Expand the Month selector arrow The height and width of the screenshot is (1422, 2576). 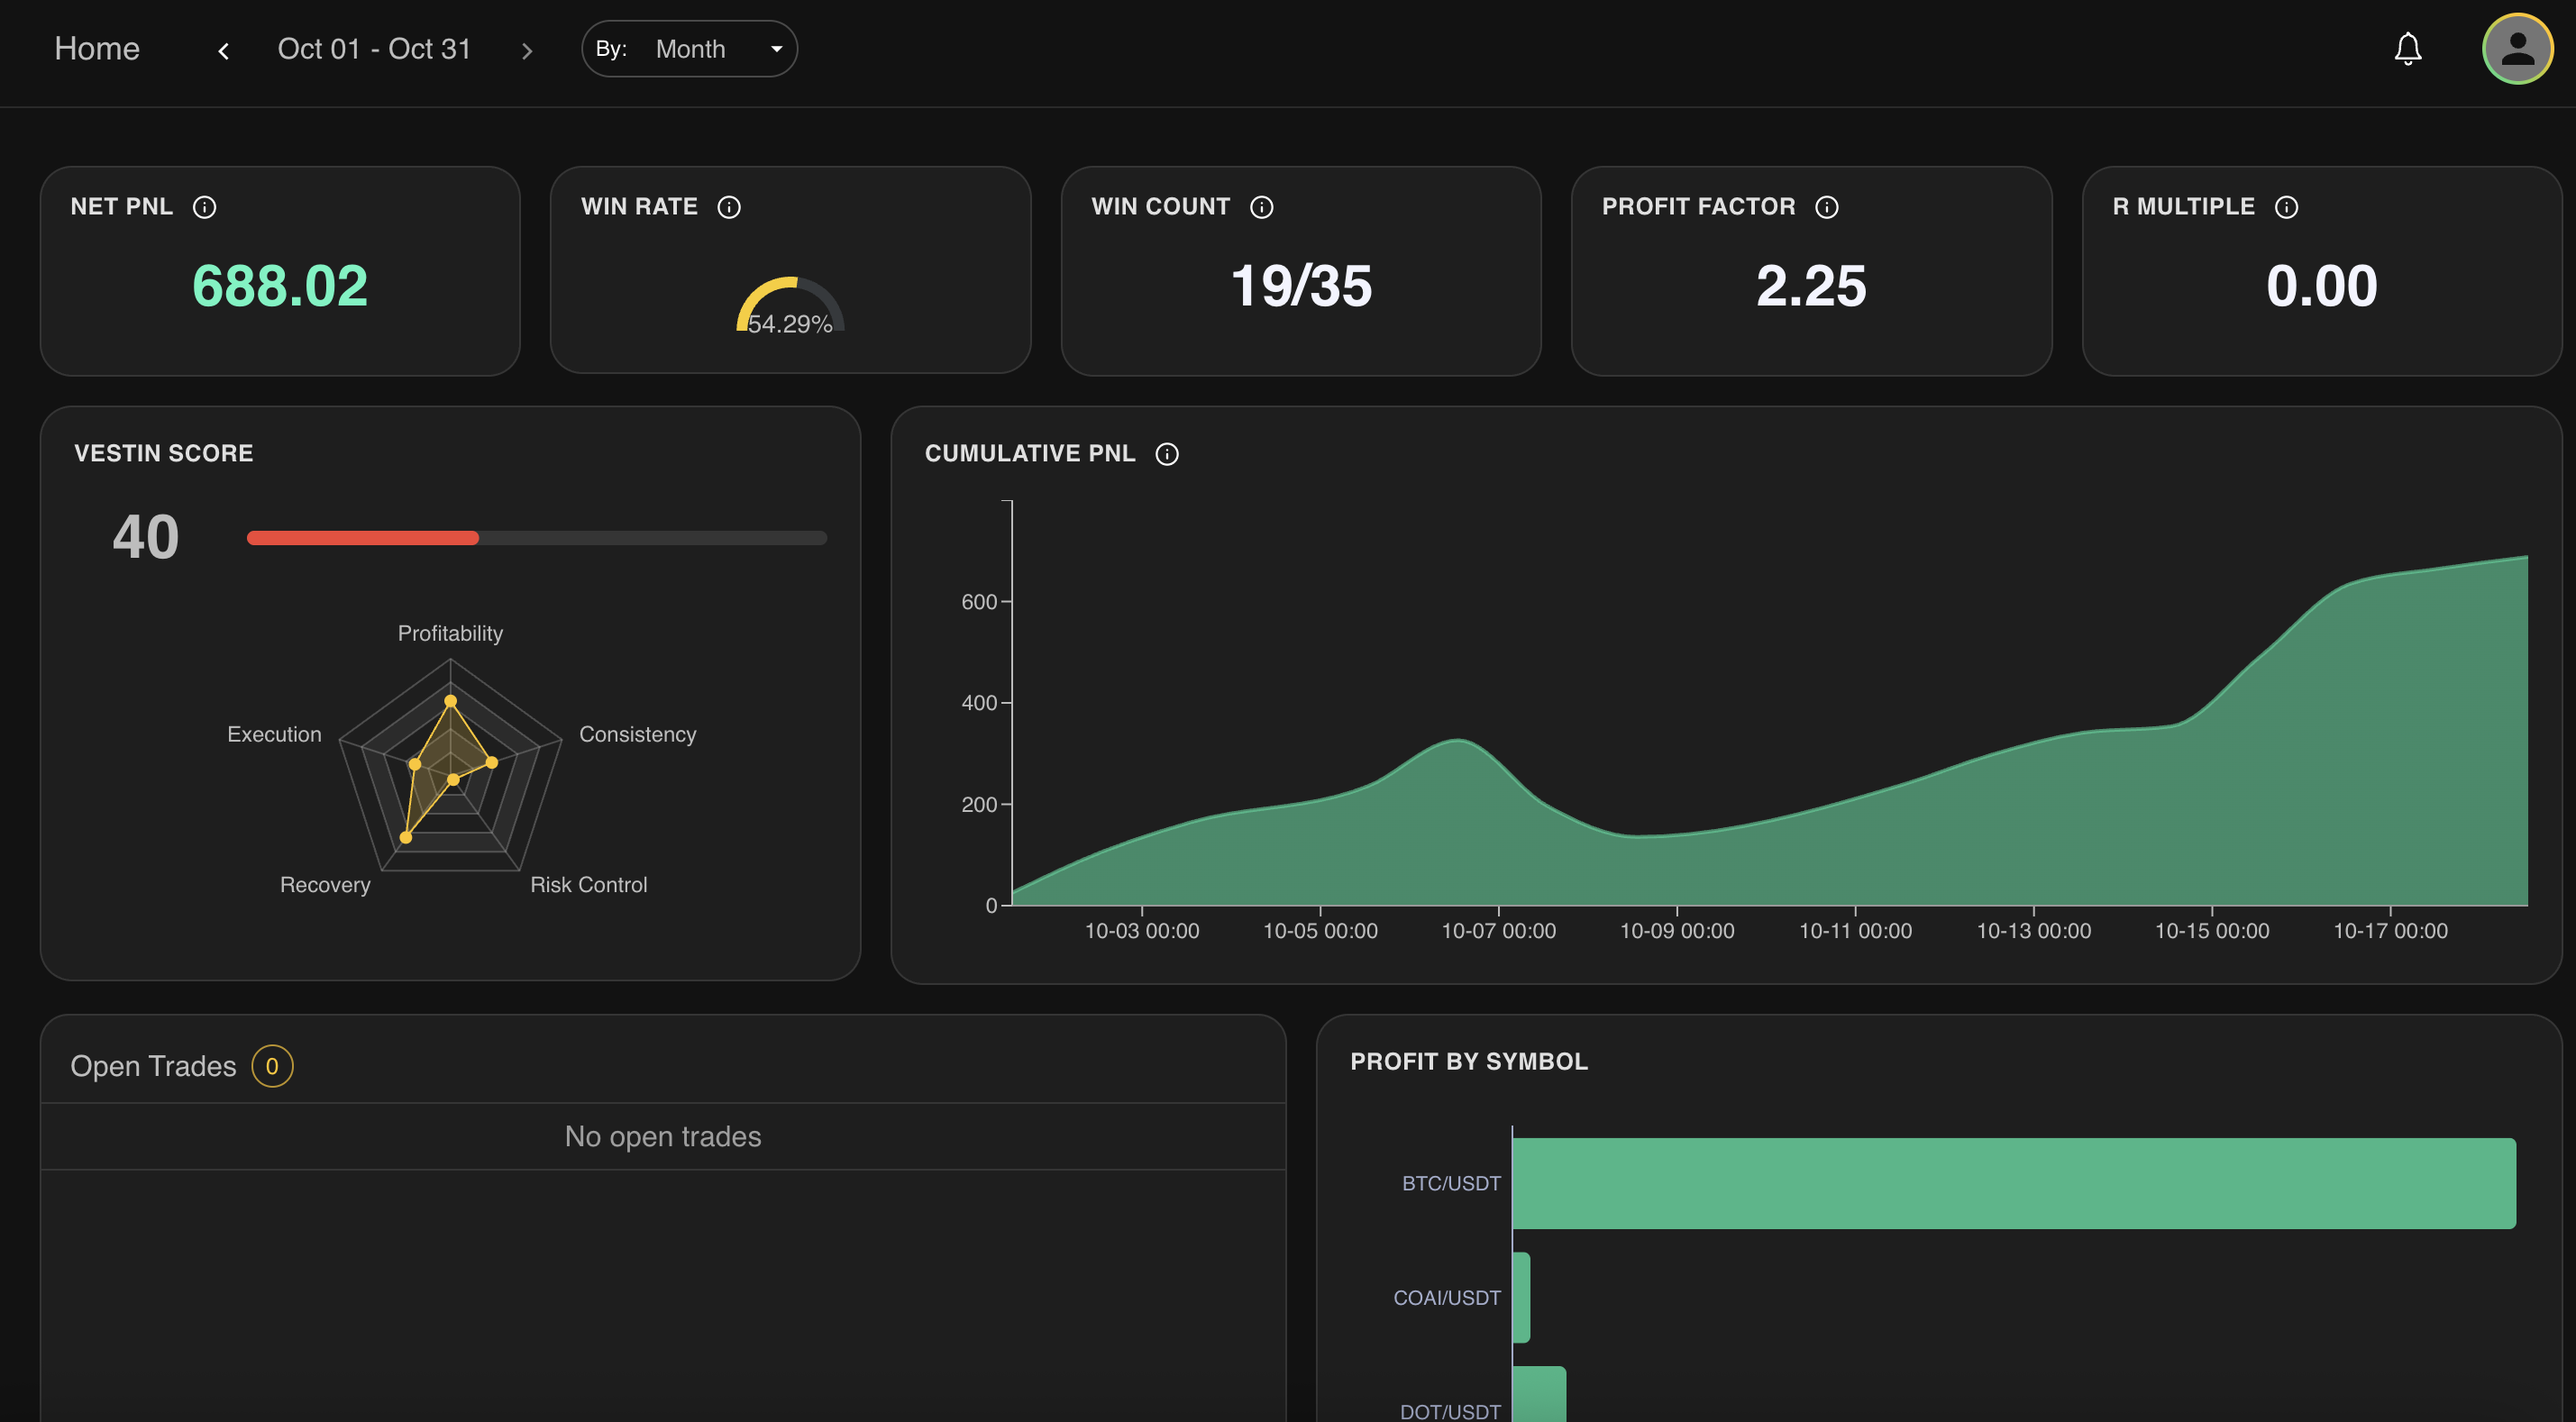777,48
